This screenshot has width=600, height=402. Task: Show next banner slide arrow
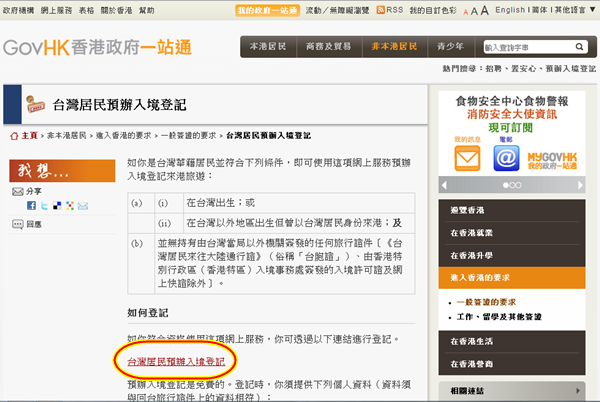[580, 185]
